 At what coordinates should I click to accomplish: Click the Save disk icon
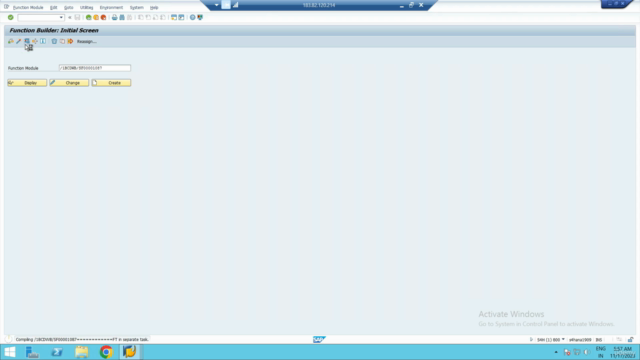[77, 18]
